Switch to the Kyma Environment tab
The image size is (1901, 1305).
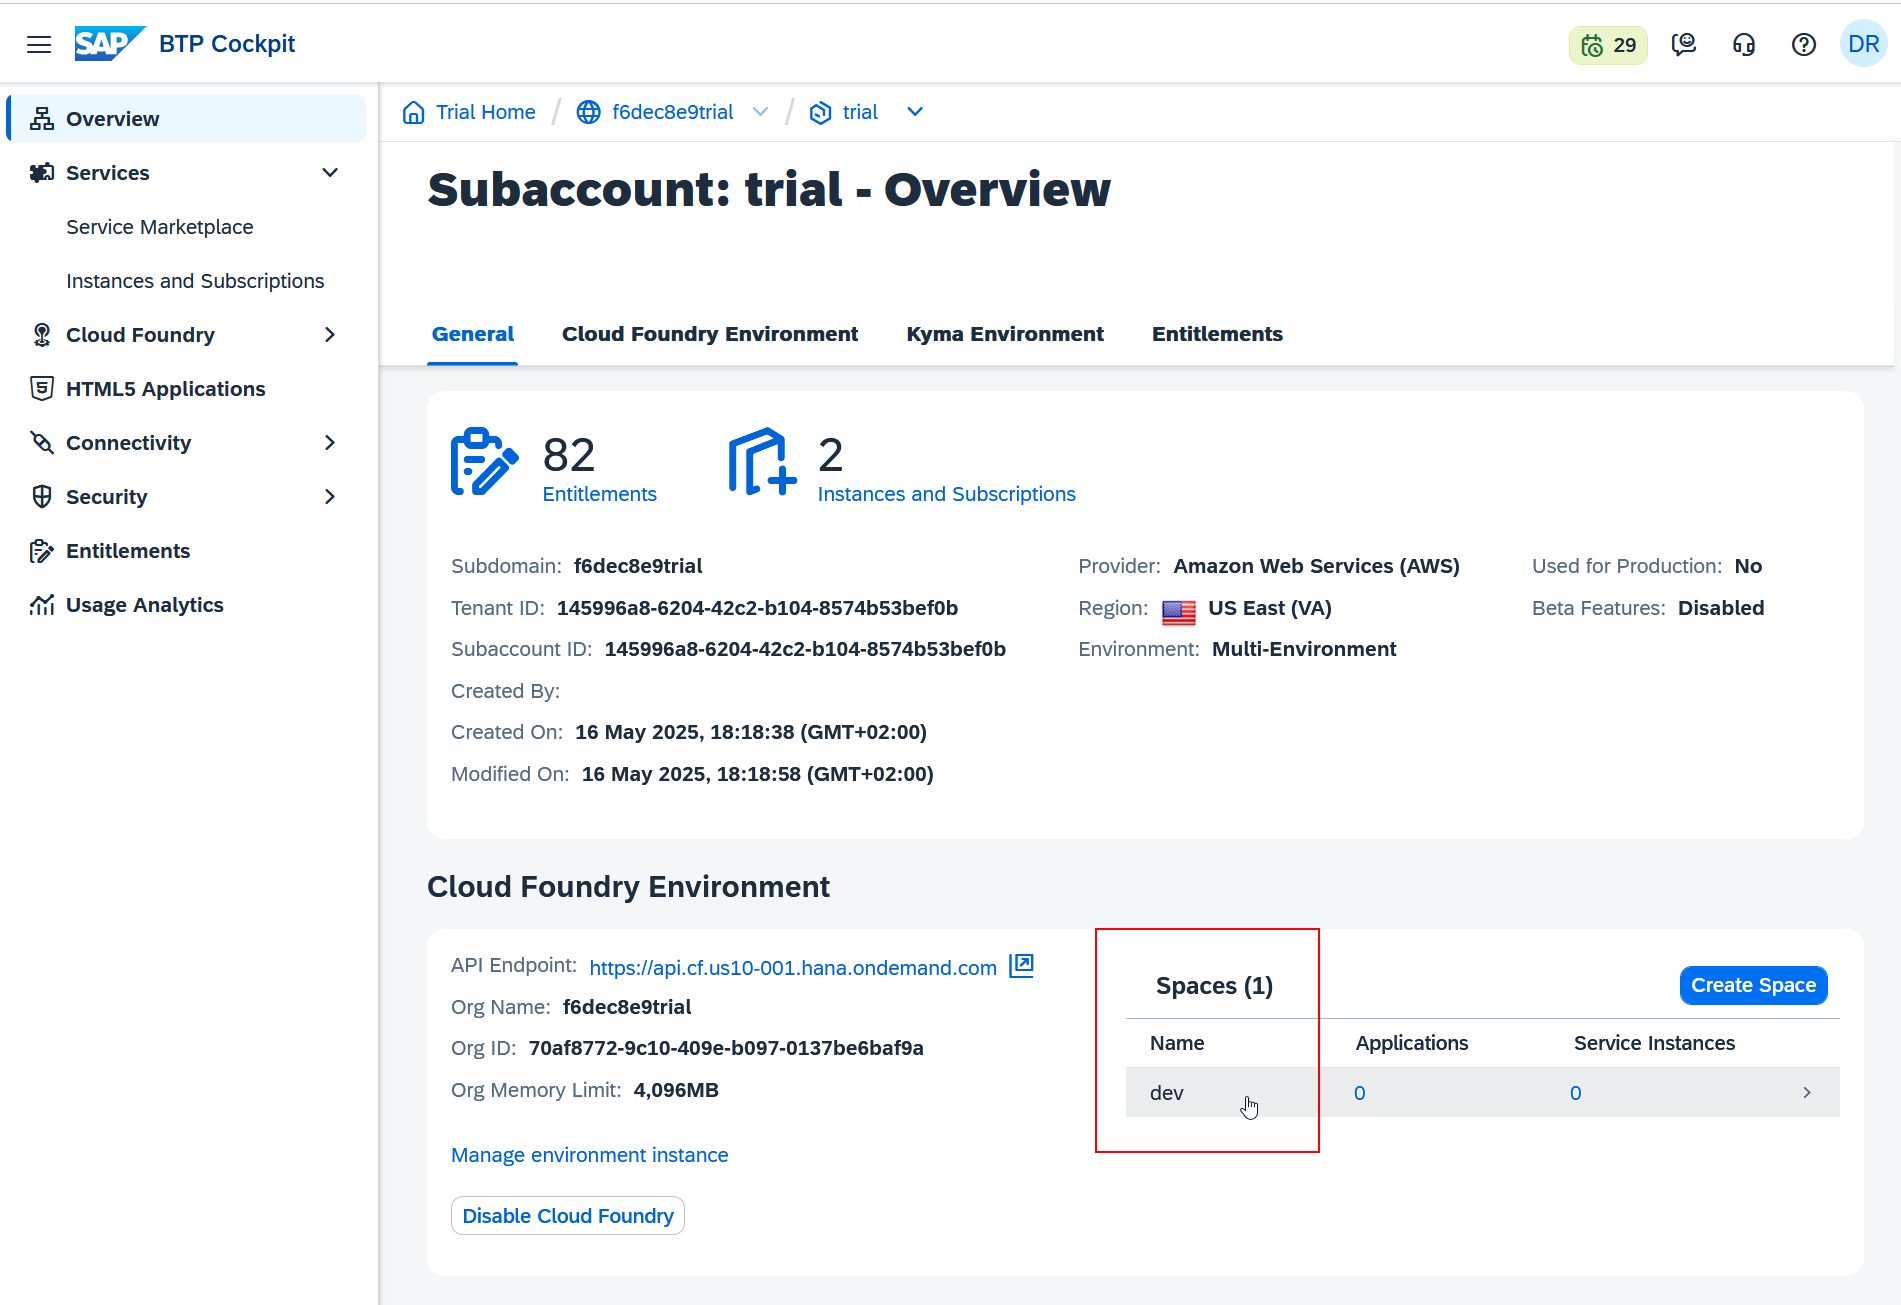[1005, 334]
